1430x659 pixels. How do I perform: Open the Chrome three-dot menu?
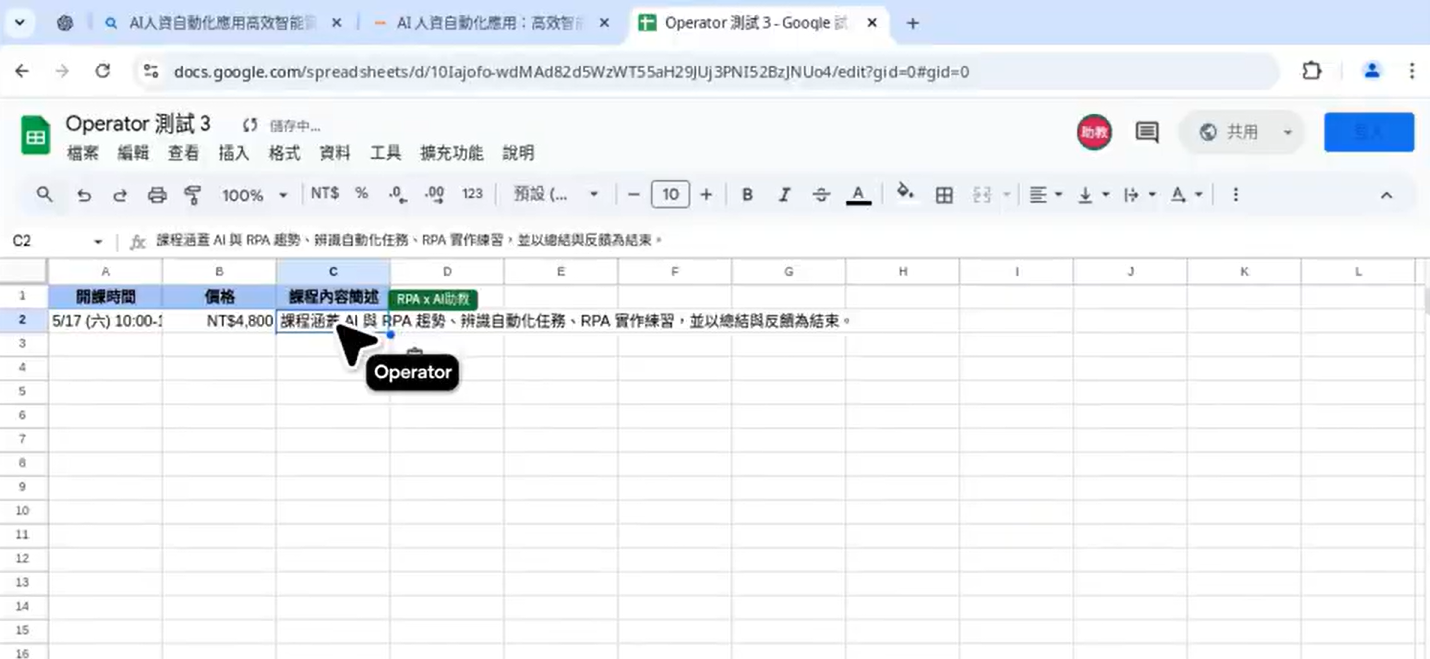pyautogui.click(x=1412, y=71)
